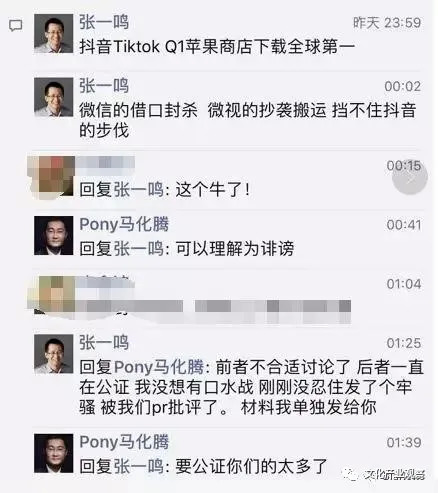Tap the pixelated avatar beside 这个牛了
This screenshot has height=493, width=438.
(x=53, y=177)
